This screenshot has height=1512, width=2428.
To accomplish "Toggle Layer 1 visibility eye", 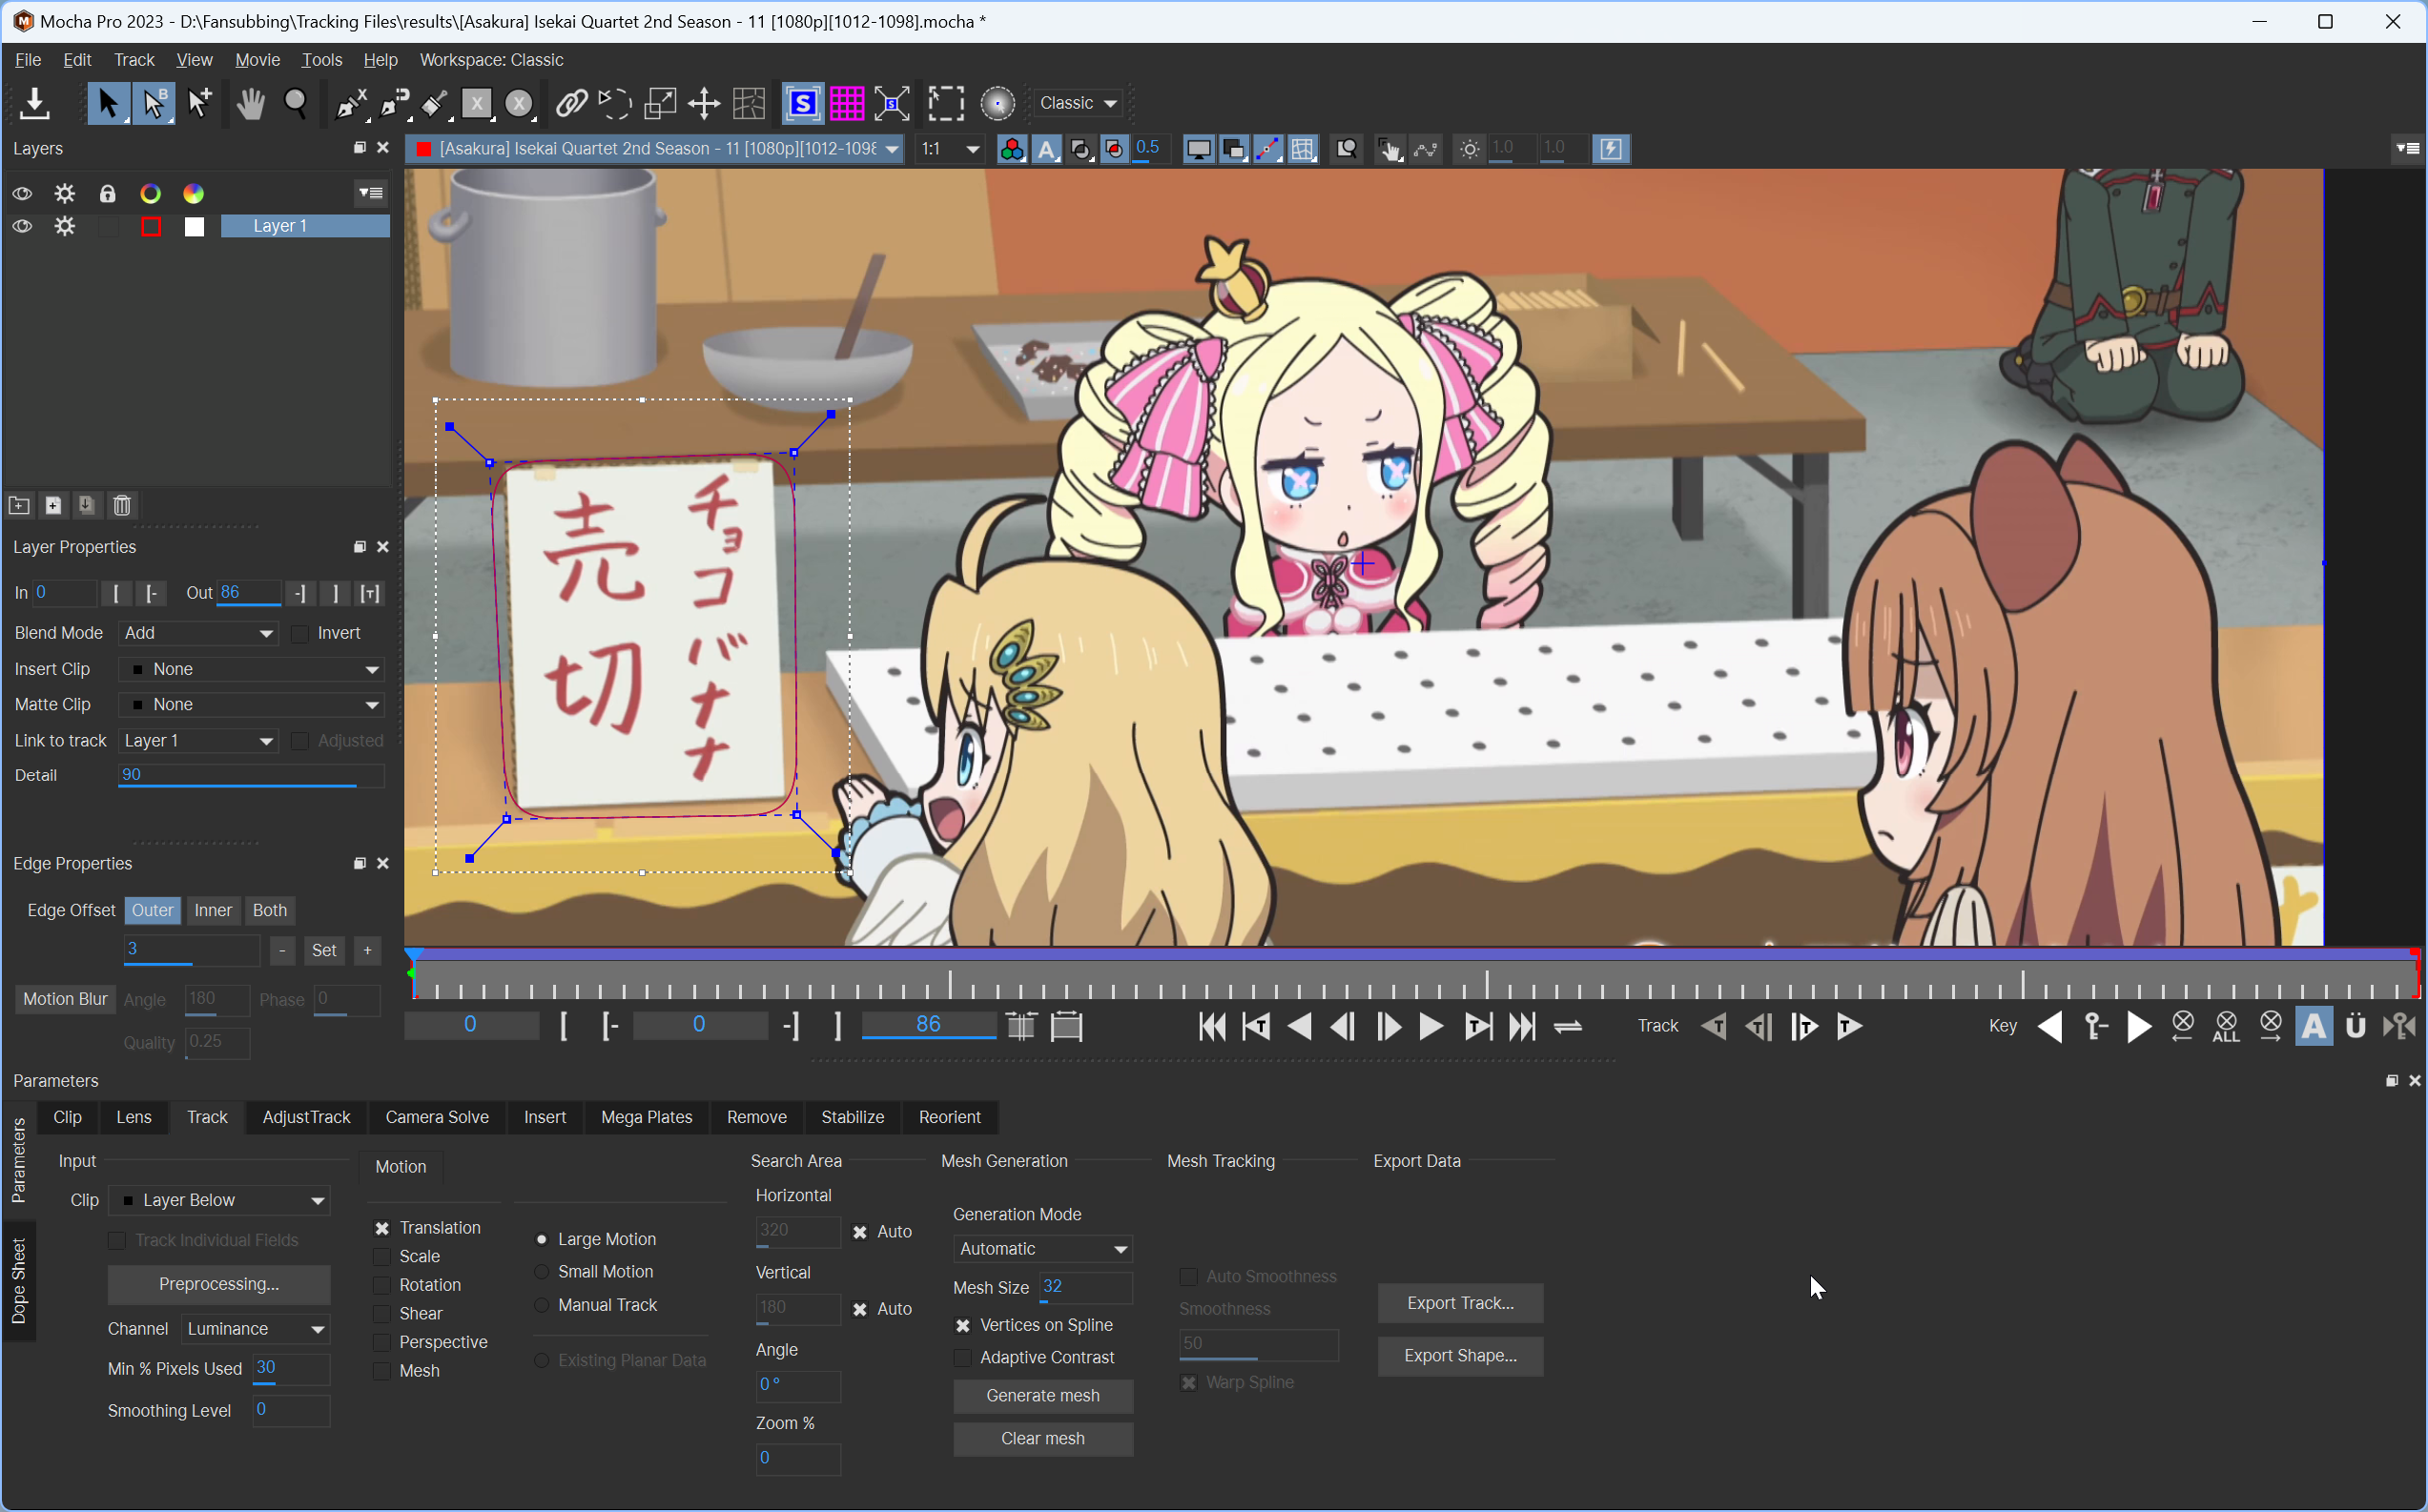I will (x=22, y=227).
